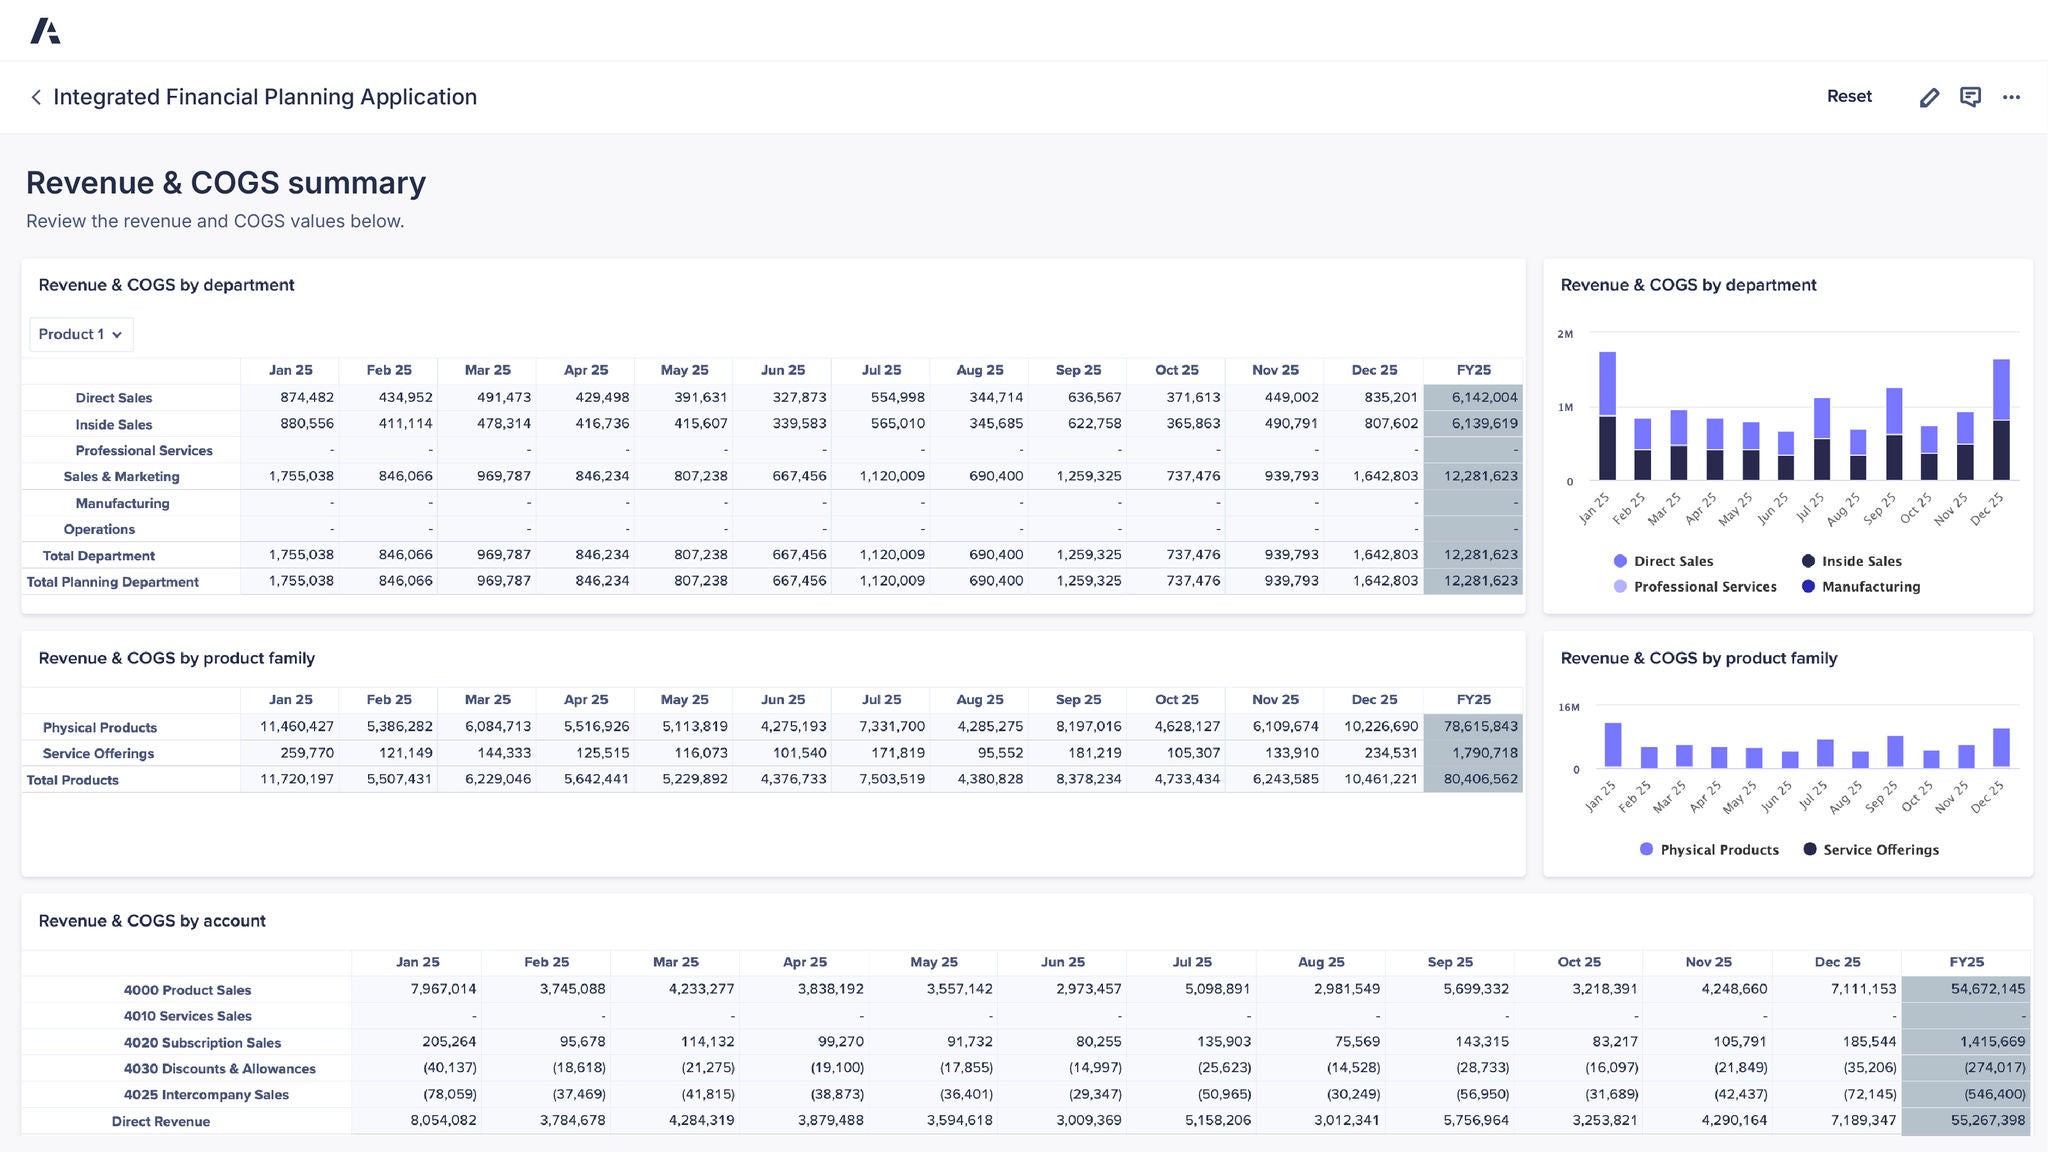Select Direct Sales Jan 25 value cell
Screen dimensions: 2048x1152
305,397
